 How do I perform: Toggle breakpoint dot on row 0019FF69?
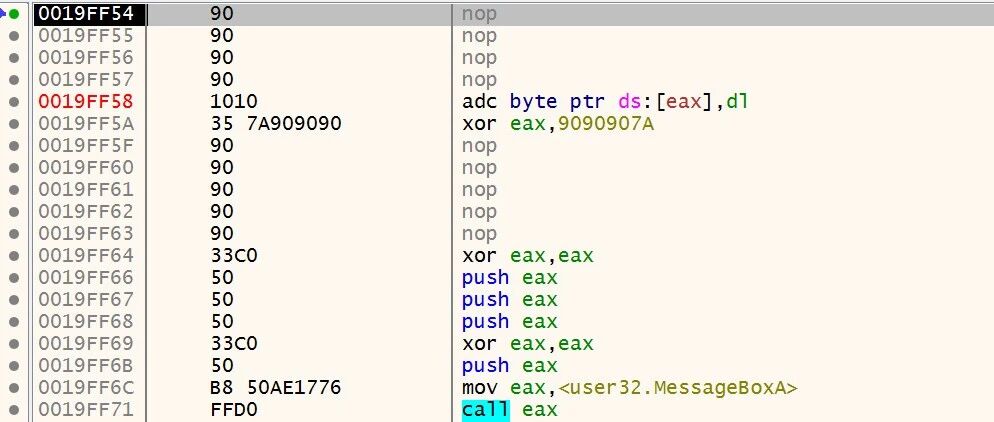14,343
